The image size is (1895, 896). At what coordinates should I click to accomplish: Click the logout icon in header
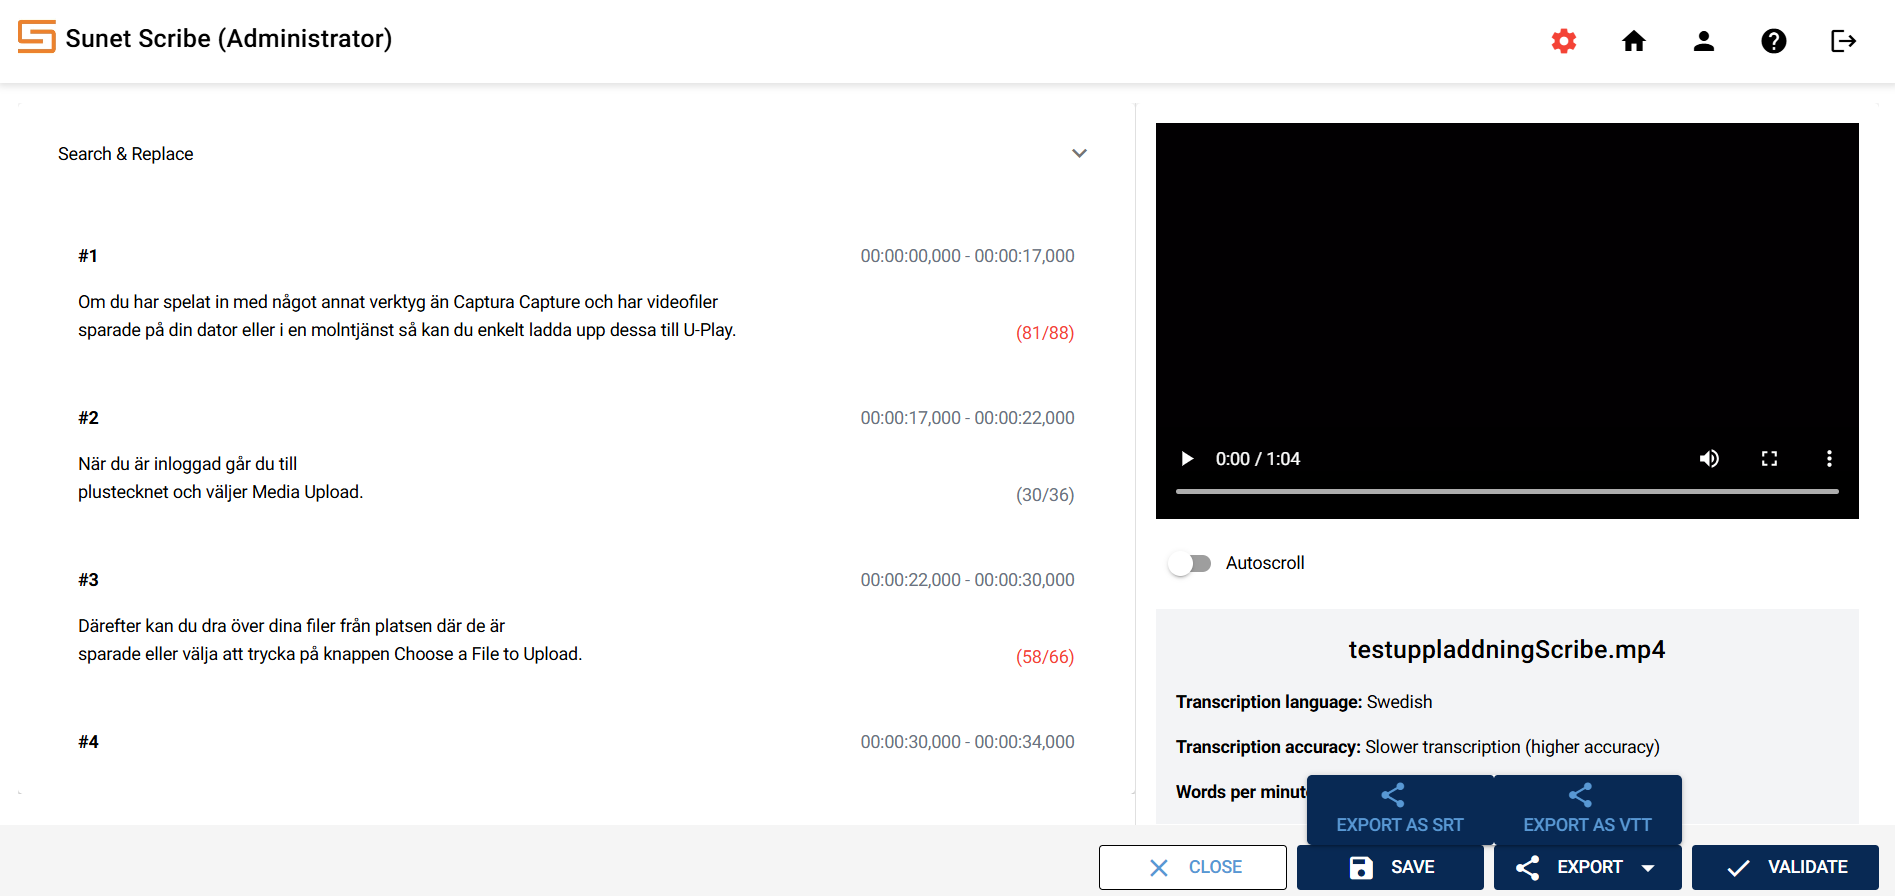[x=1843, y=41]
